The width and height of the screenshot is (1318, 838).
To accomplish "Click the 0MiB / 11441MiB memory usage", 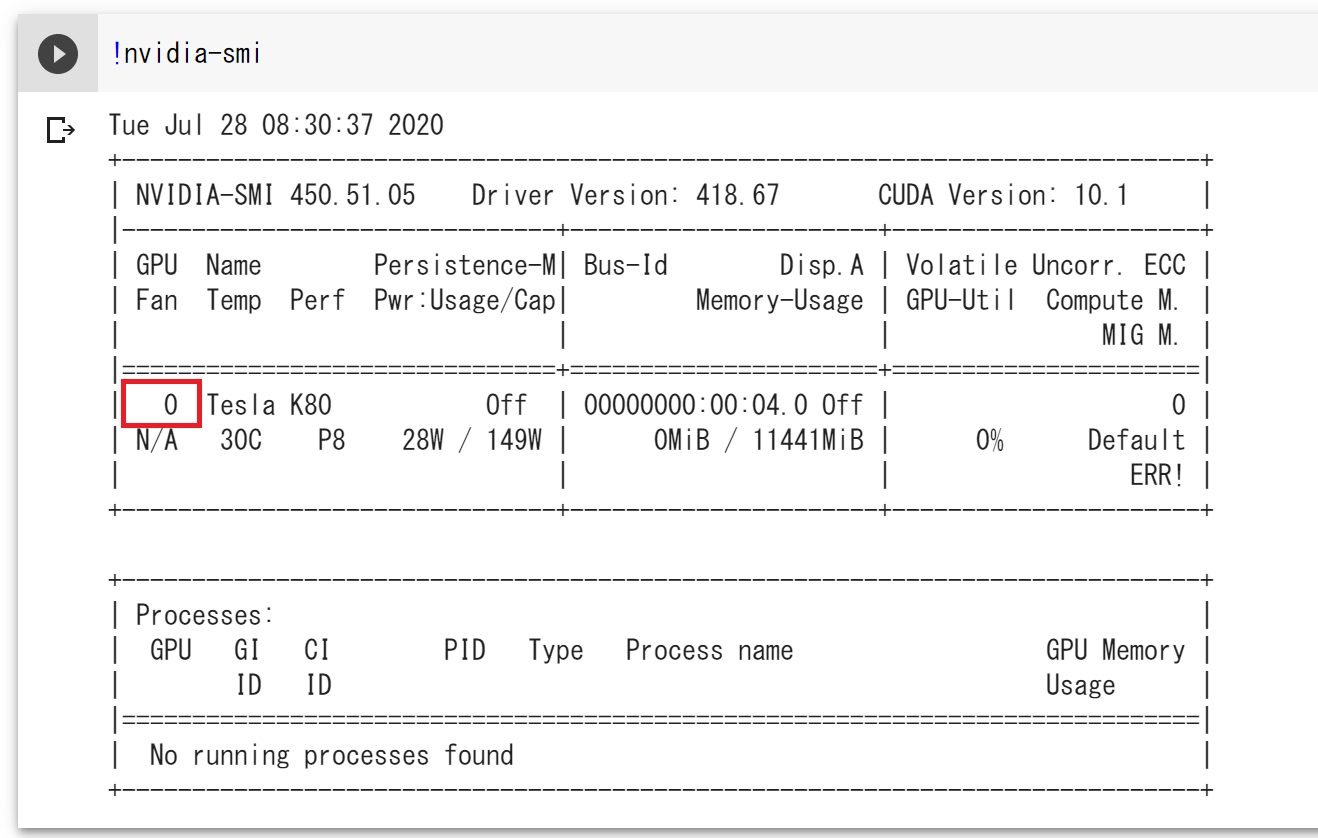I will 758,440.
